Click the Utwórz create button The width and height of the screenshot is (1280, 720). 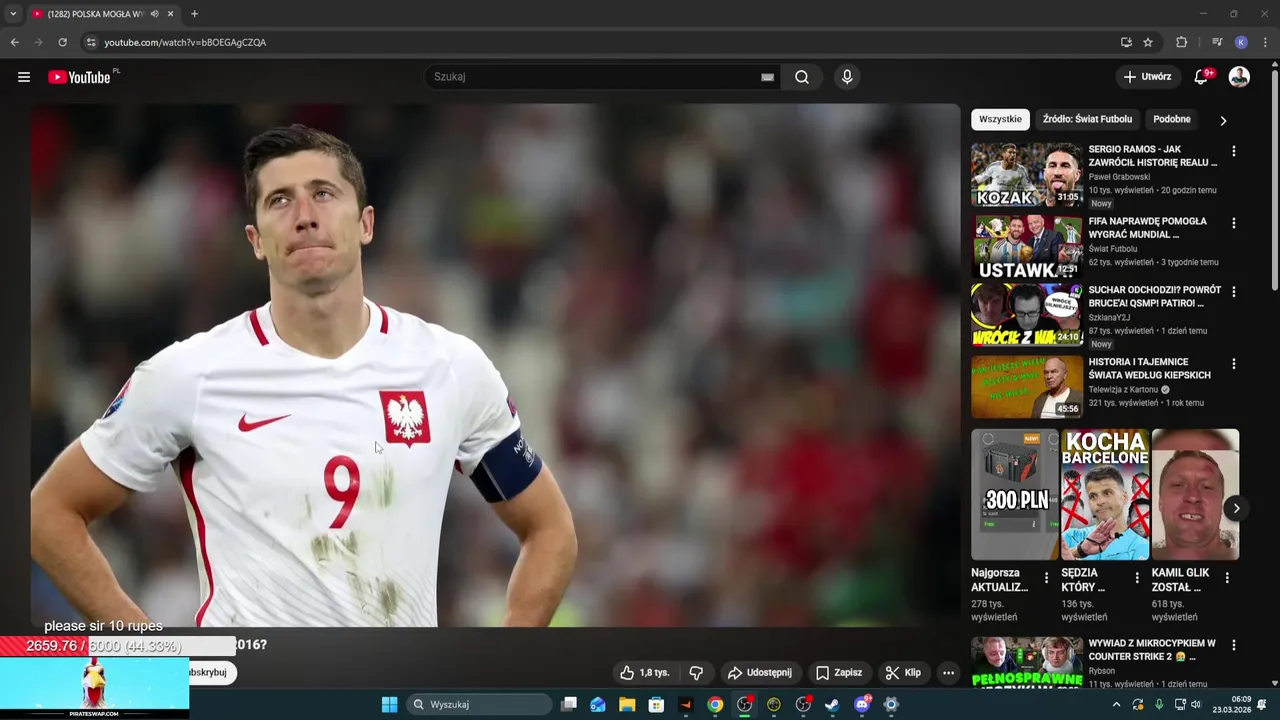1147,77
